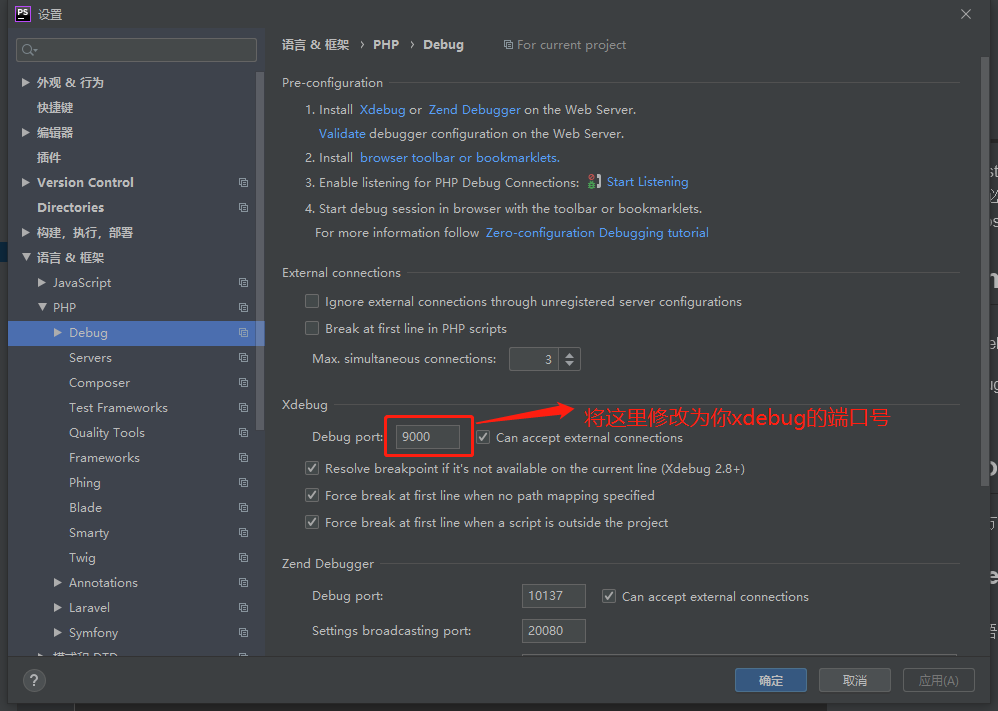Open the Test Frameworks settings page
The image size is (998, 711).
118,408
